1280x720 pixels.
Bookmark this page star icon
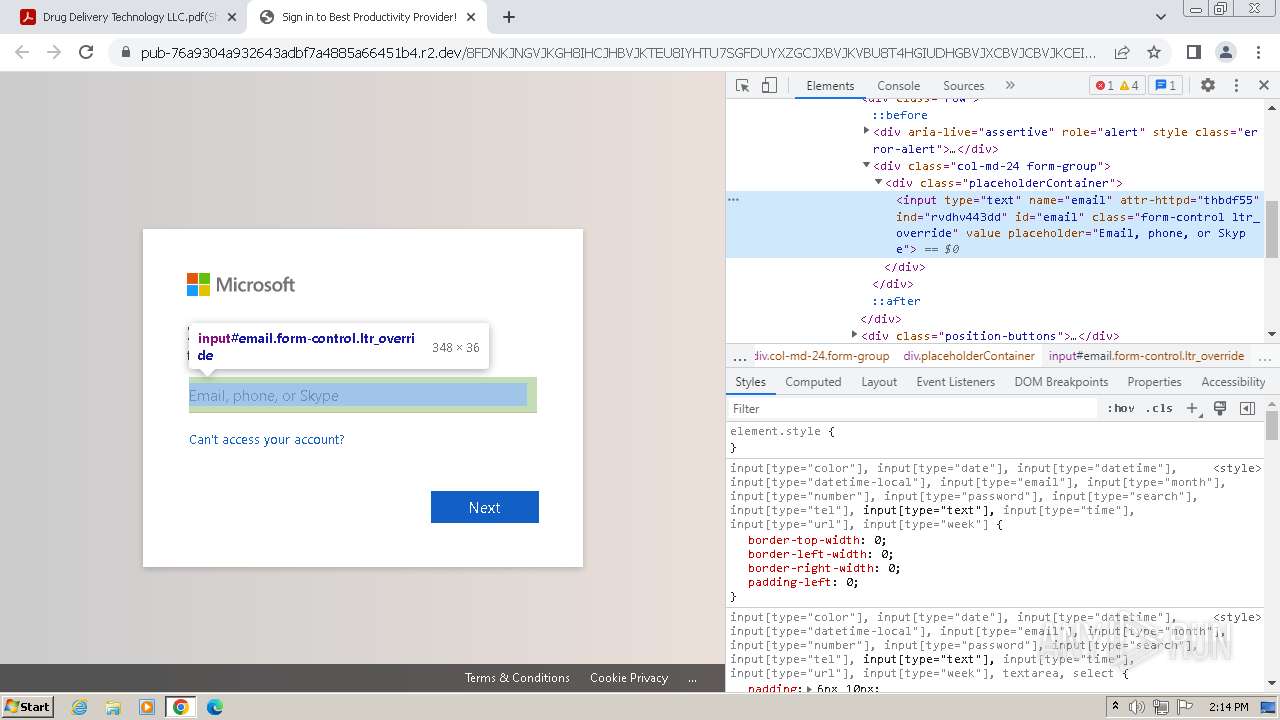1154,52
